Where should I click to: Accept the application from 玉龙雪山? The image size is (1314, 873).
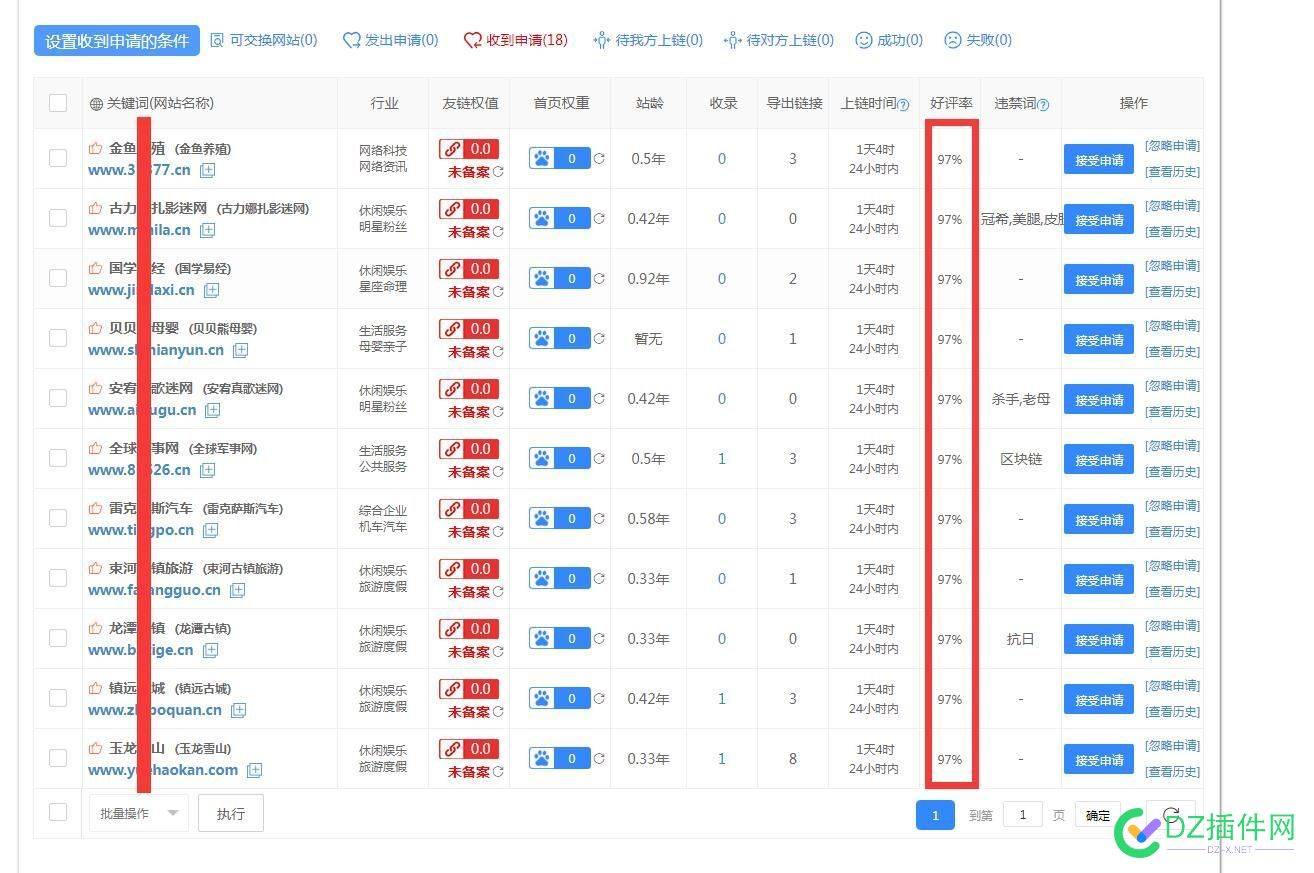[1099, 759]
